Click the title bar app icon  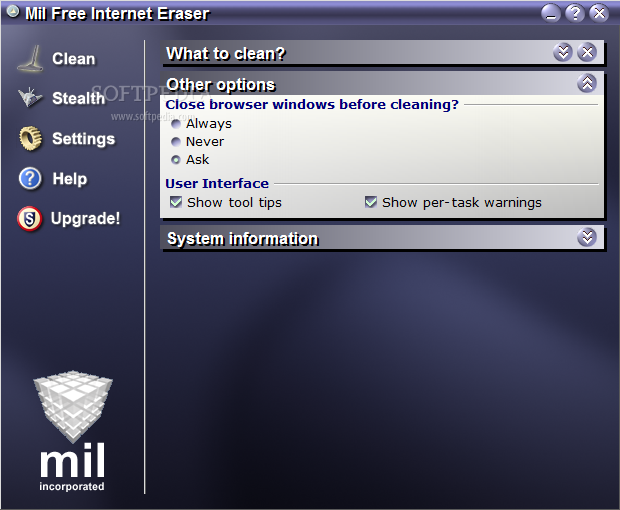[x=13, y=12]
